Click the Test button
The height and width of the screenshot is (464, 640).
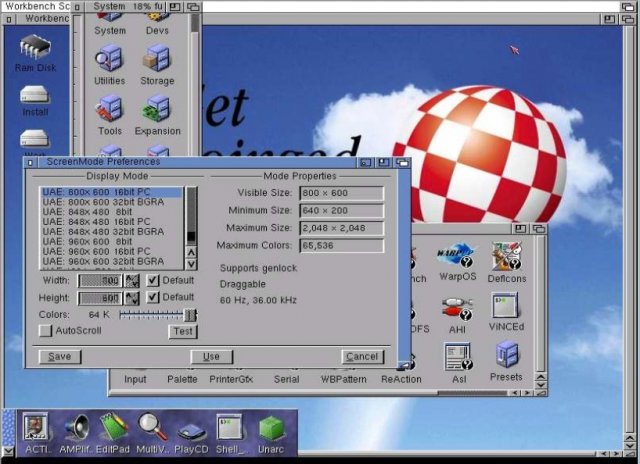(183, 331)
